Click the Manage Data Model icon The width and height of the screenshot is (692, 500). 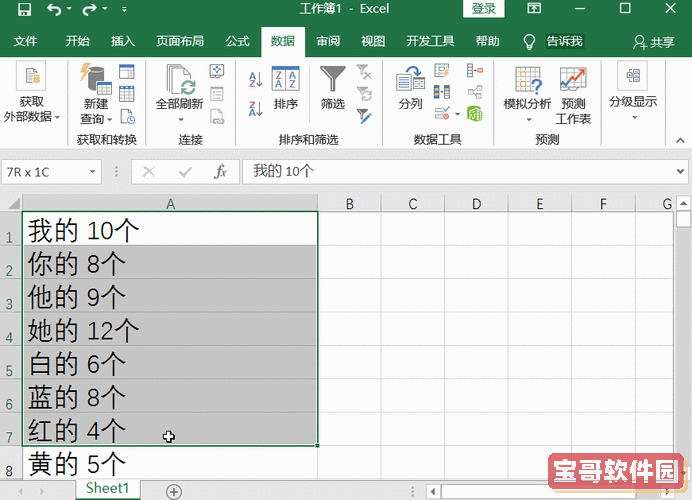pyautogui.click(x=475, y=114)
